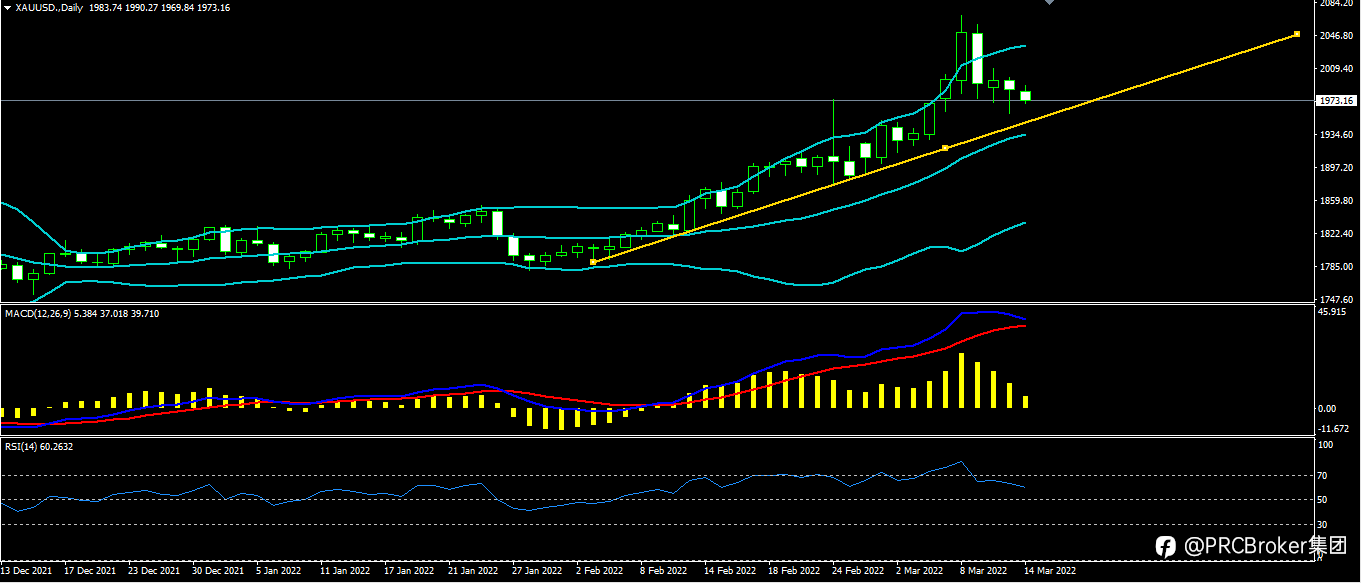Screen dimensions: 1362x584
Task: Click the RSI scale value 100
Action: [x=1325, y=446]
